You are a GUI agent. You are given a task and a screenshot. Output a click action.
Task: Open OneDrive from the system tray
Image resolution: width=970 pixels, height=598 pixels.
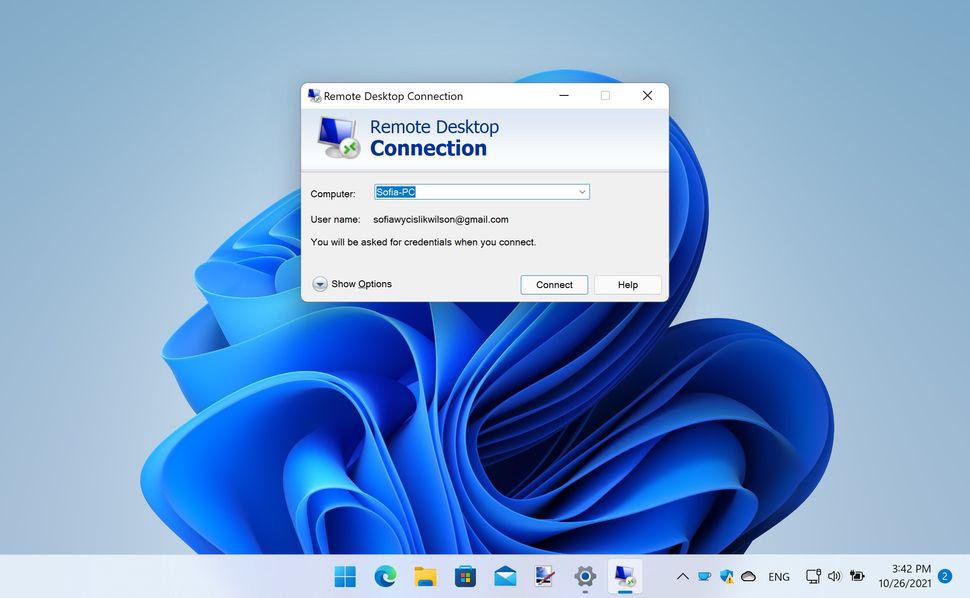(749, 576)
